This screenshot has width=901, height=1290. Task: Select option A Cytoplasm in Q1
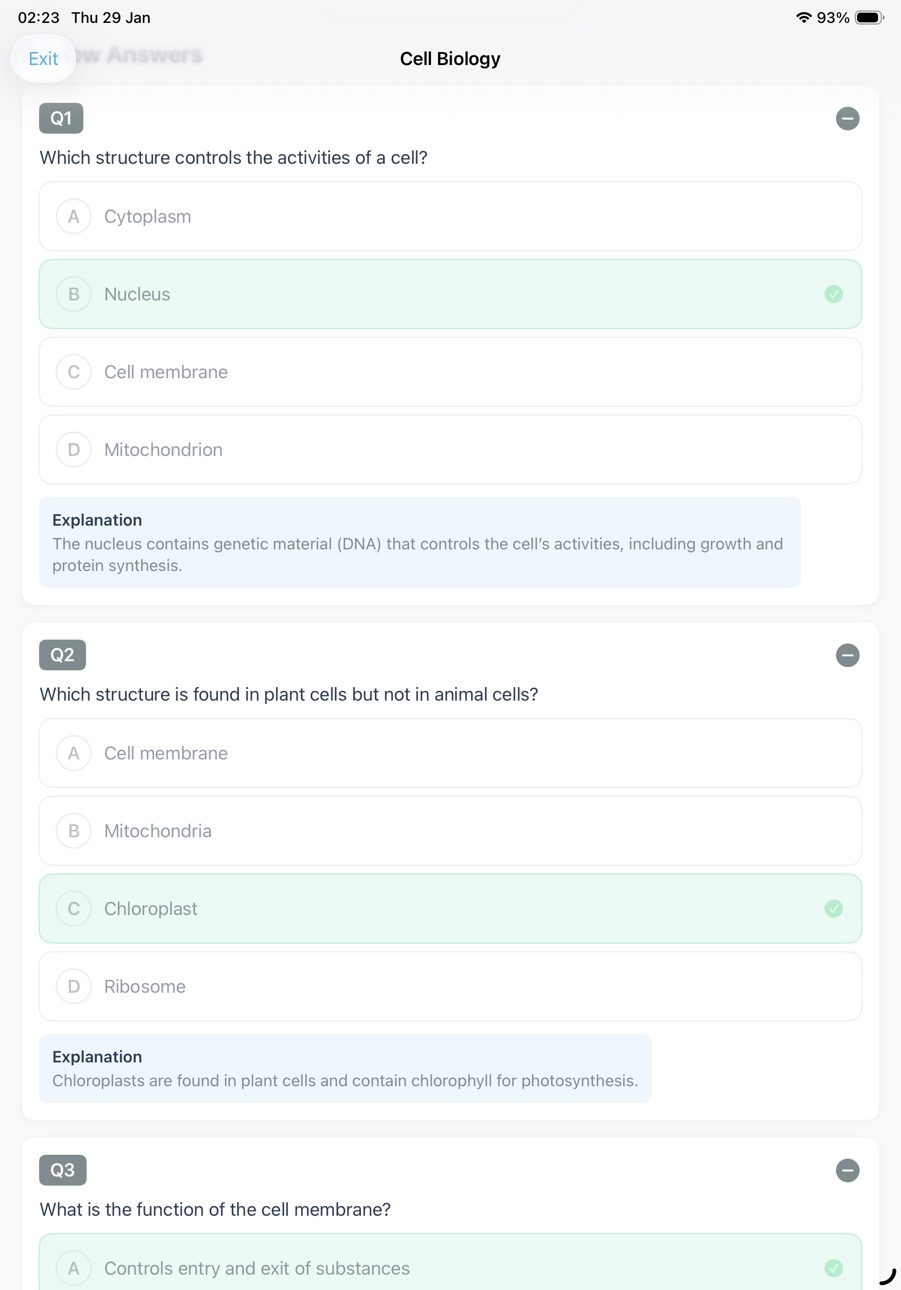[x=450, y=216]
